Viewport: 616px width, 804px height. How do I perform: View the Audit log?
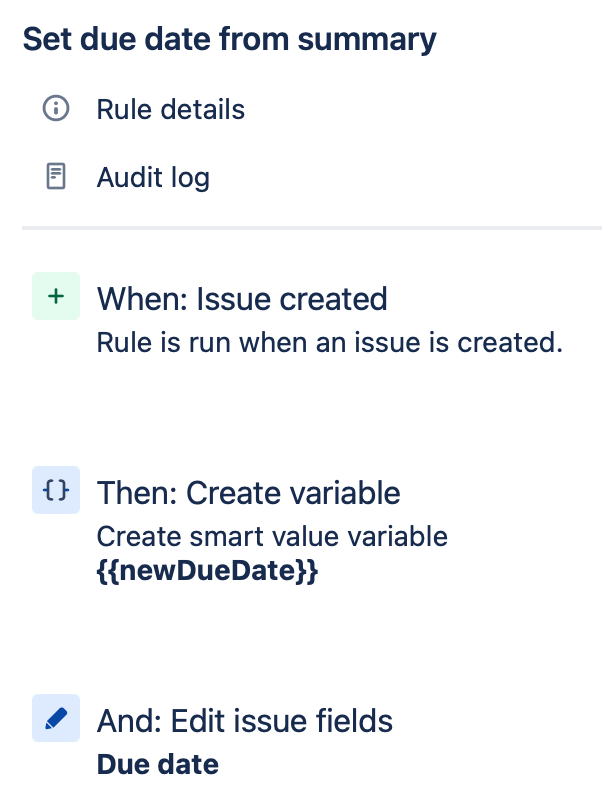click(x=152, y=177)
